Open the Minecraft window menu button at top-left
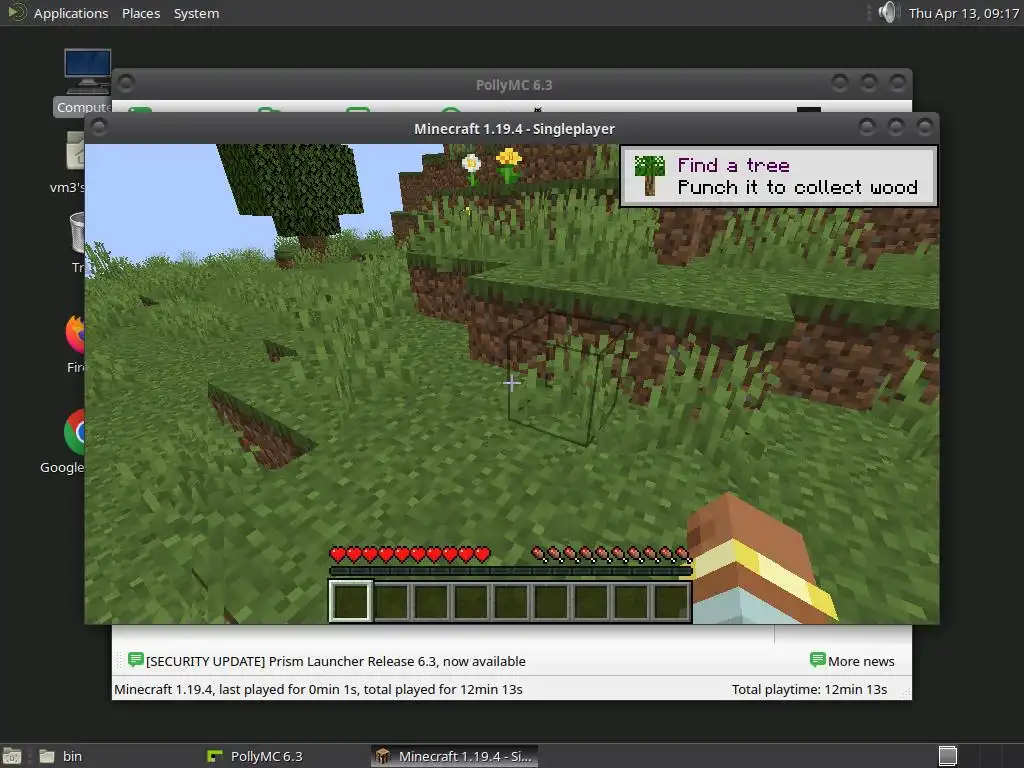The image size is (1024, 768). [99, 127]
